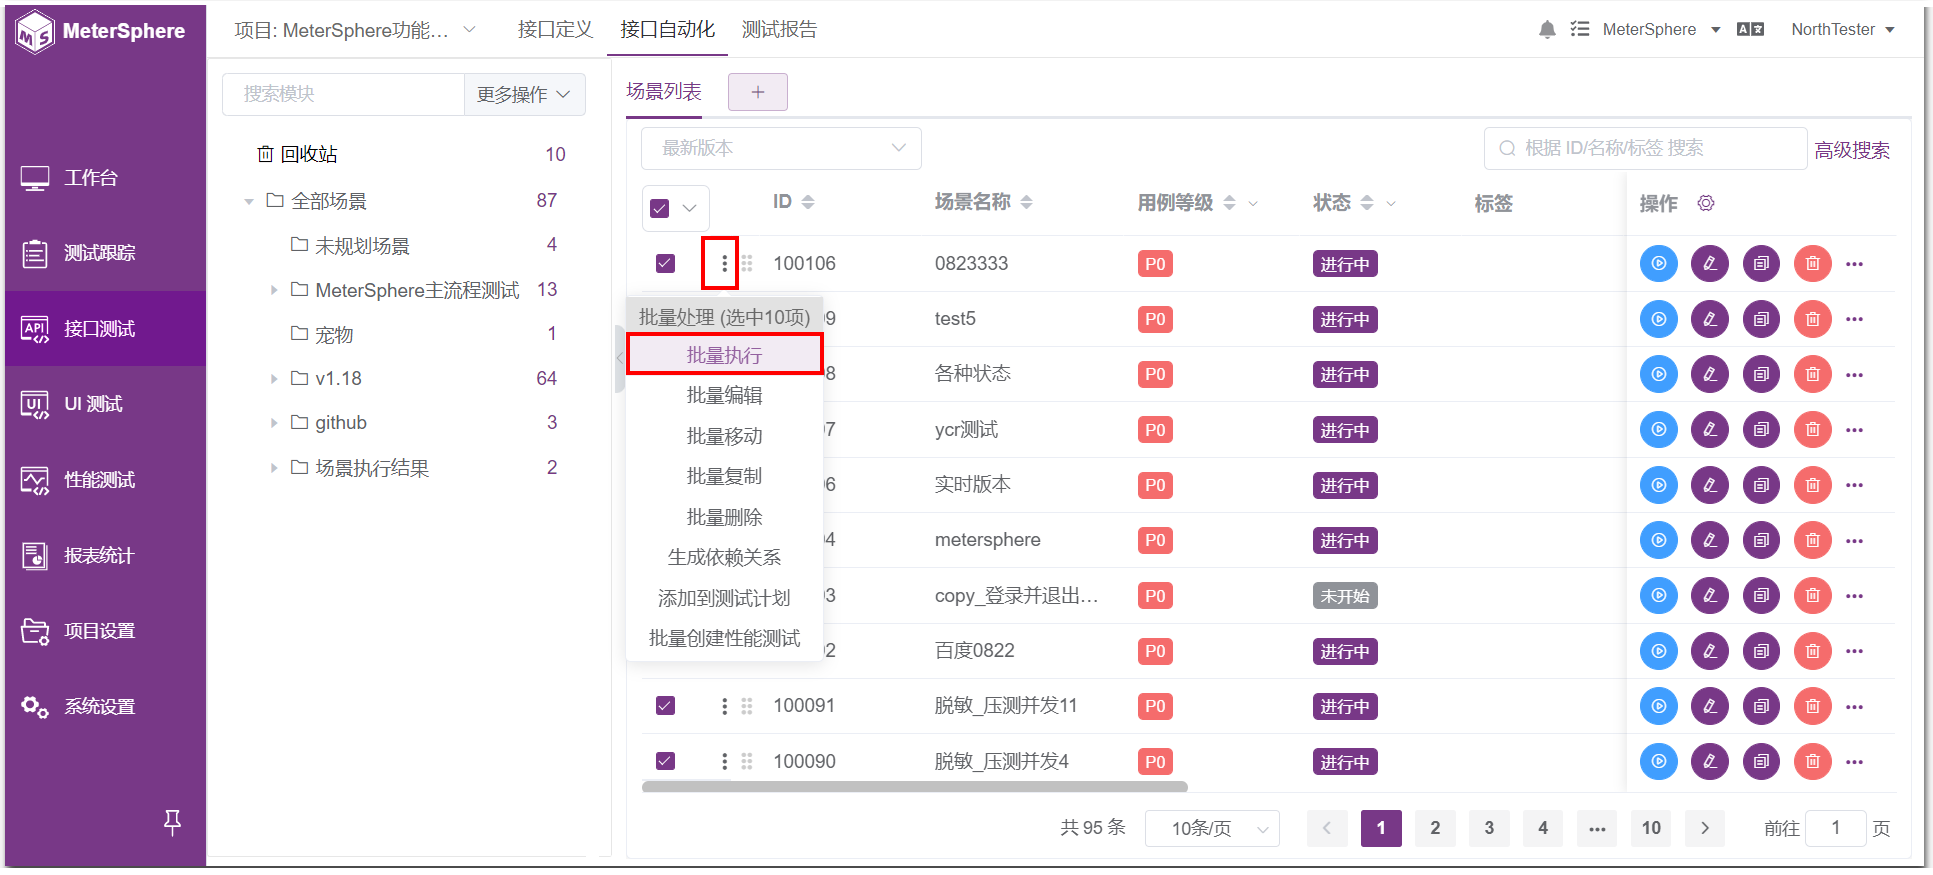Click the 搜索模块 search box
This screenshot has height=875, width=1933.
click(343, 94)
